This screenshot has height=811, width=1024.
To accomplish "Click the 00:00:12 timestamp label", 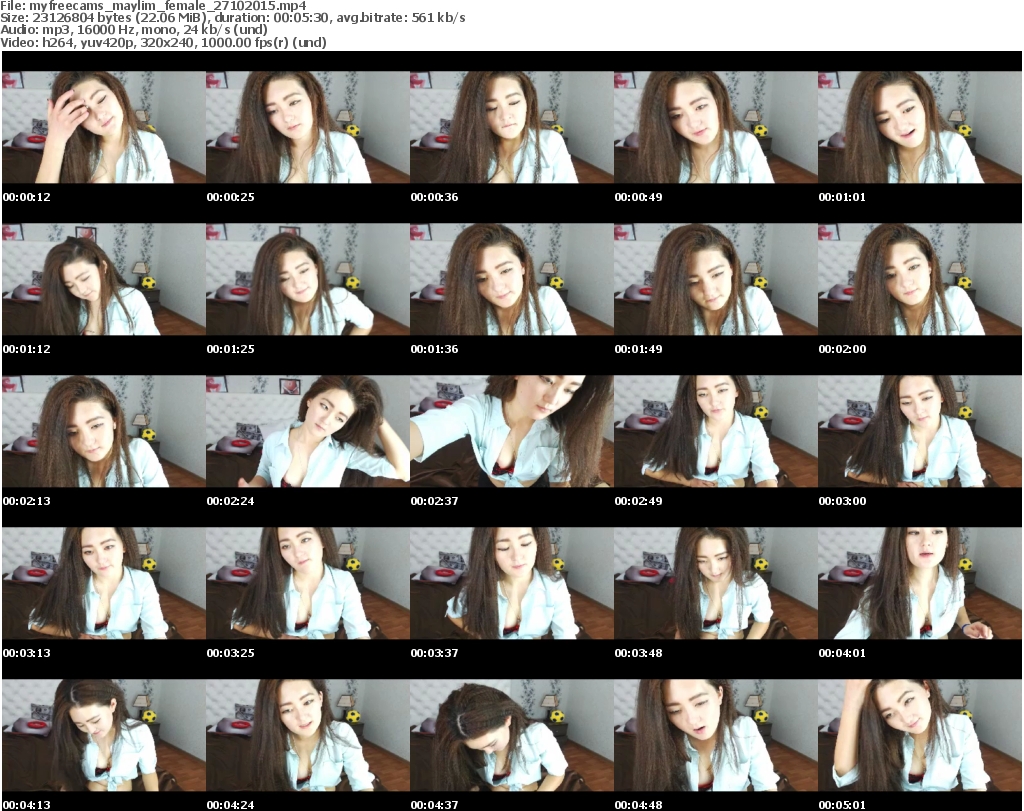I will tap(27, 197).
